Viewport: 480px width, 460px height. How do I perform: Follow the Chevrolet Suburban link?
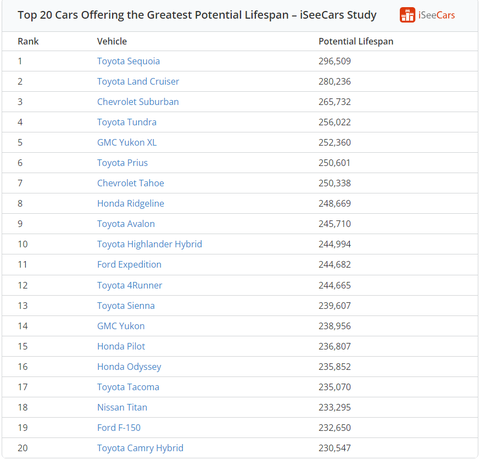click(138, 102)
